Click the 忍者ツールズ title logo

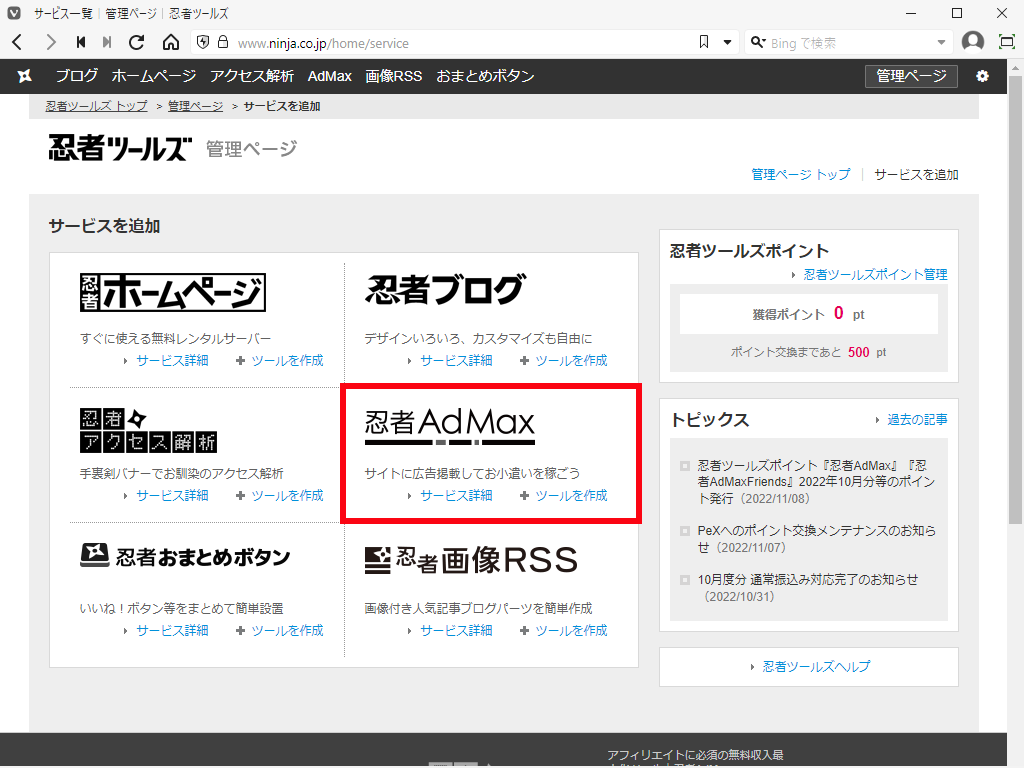pos(120,148)
